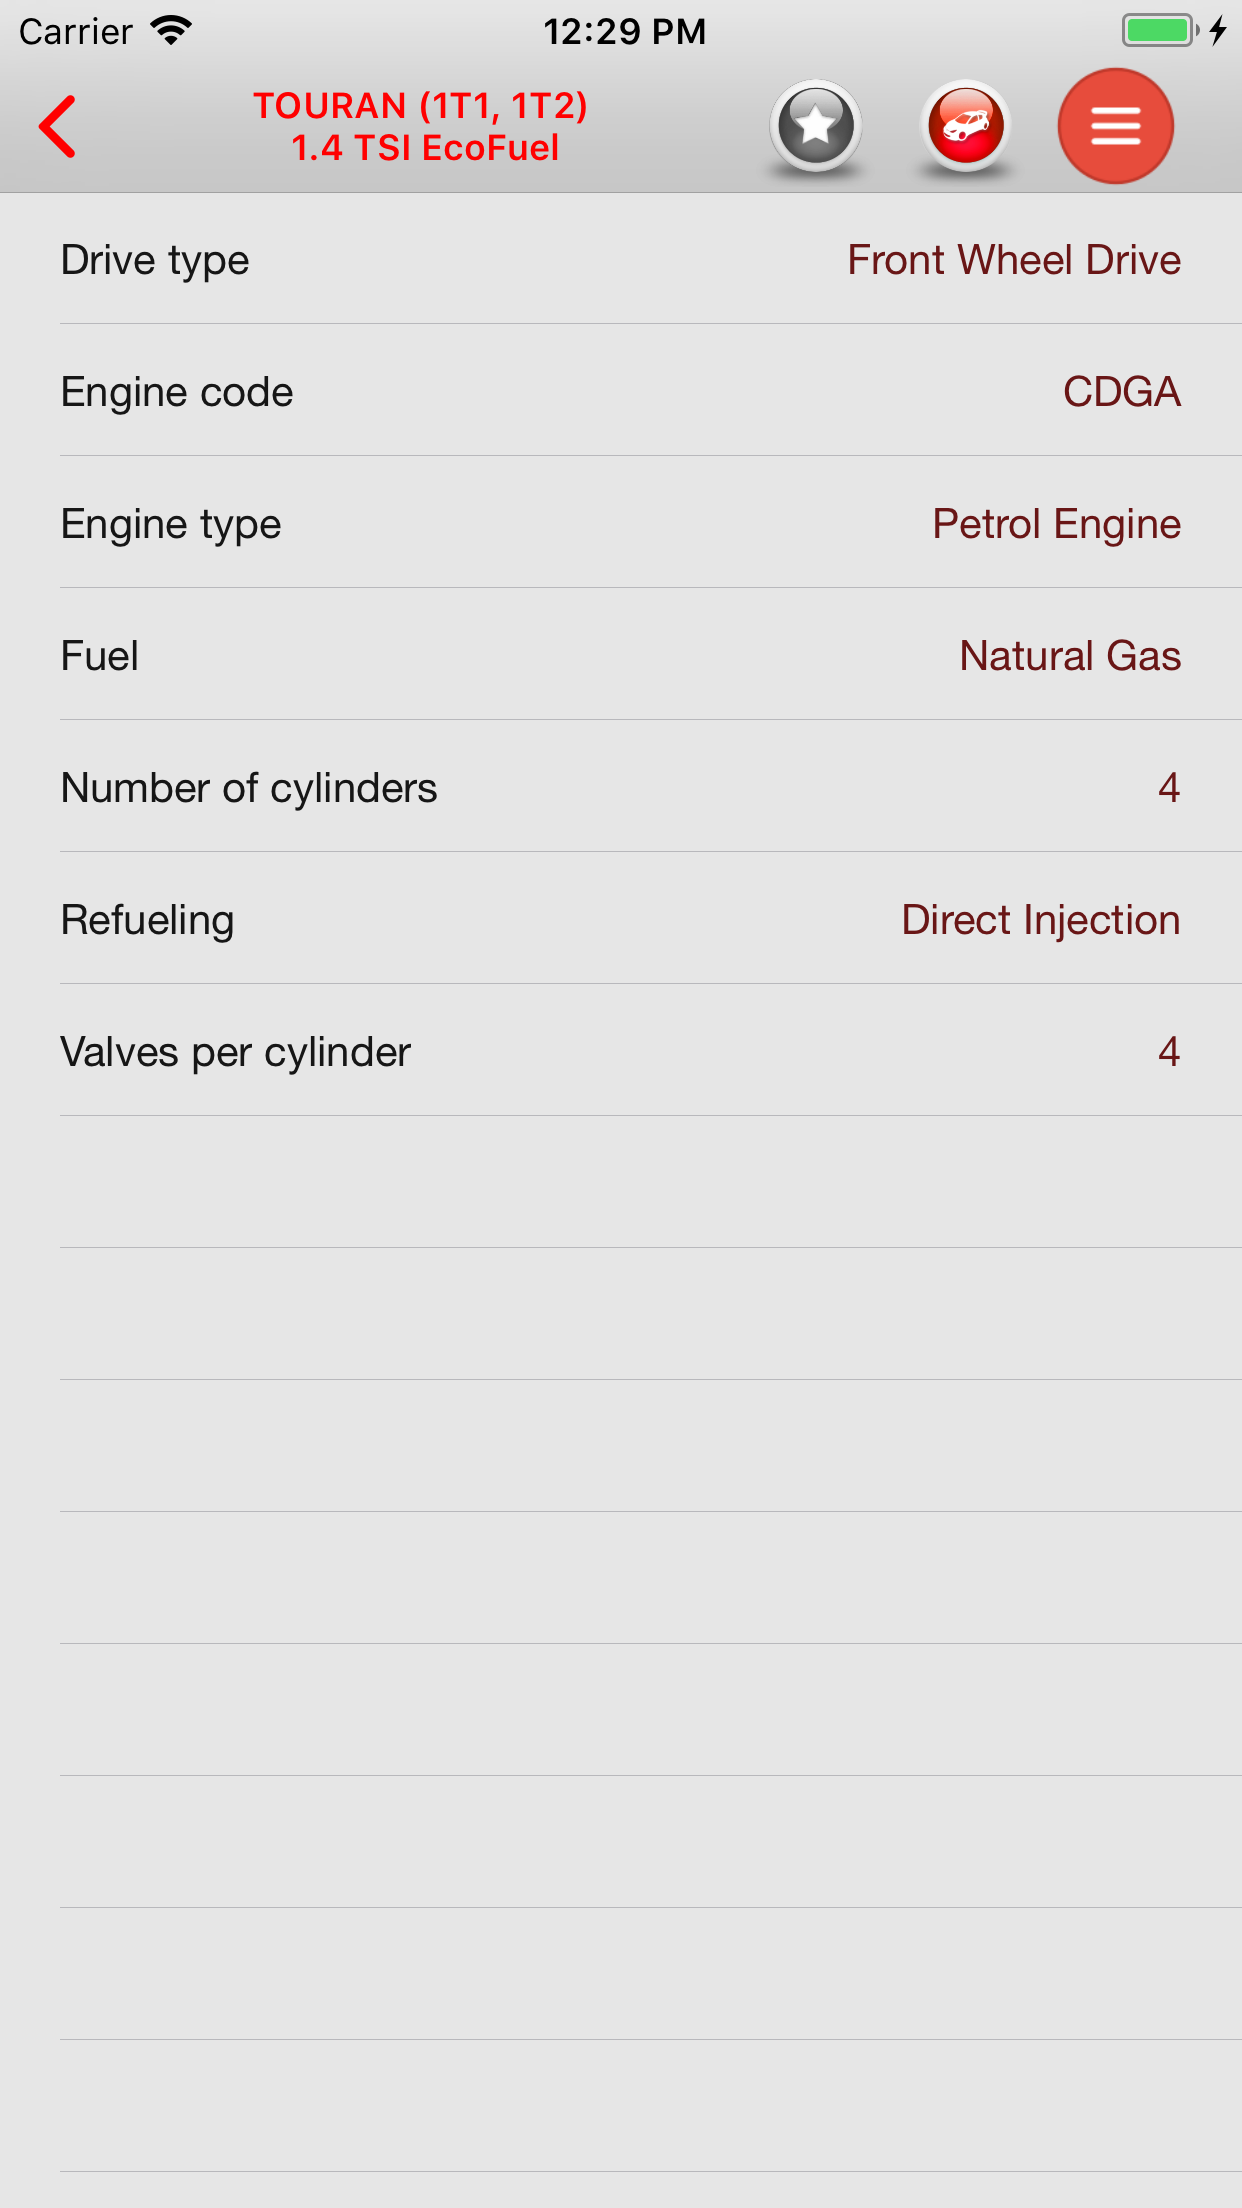
Task: Tap the Wi-Fi status icon
Action: 172,31
